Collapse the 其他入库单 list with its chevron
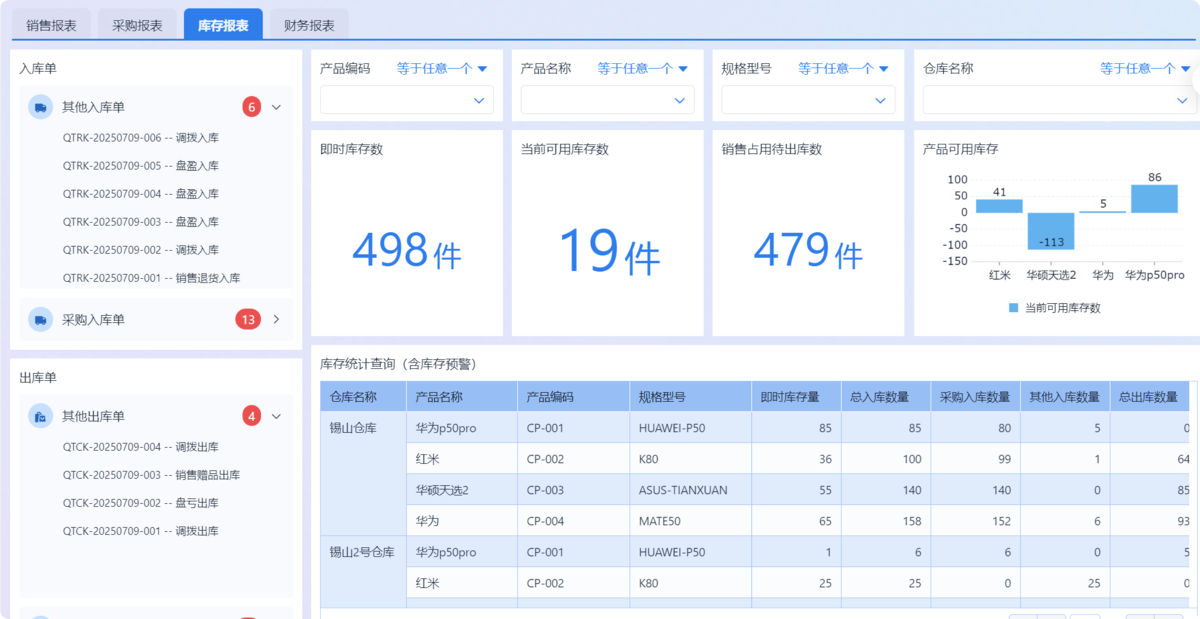Image resolution: width=1200 pixels, height=619 pixels. click(277, 107)
